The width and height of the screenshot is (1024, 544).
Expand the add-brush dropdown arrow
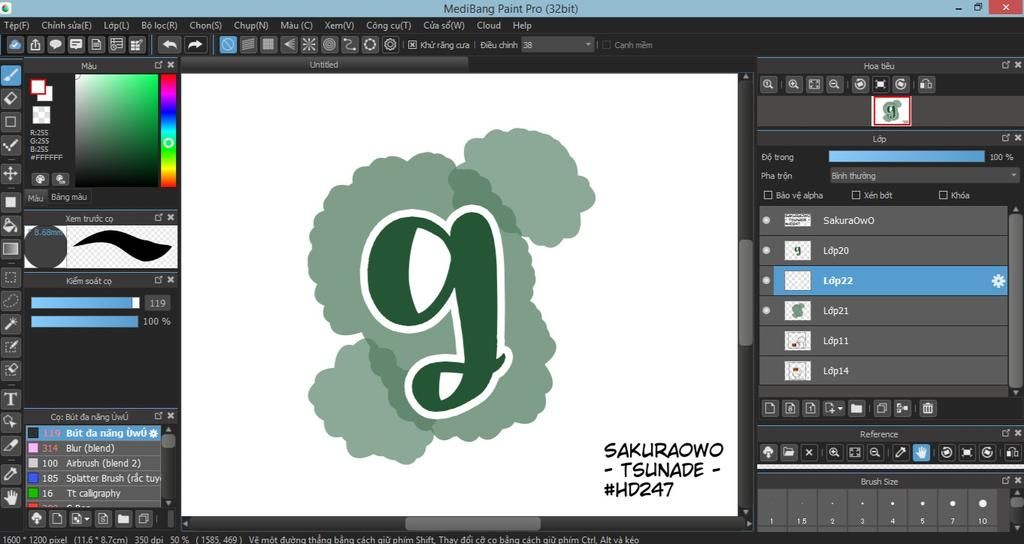[x=88, y=520]
